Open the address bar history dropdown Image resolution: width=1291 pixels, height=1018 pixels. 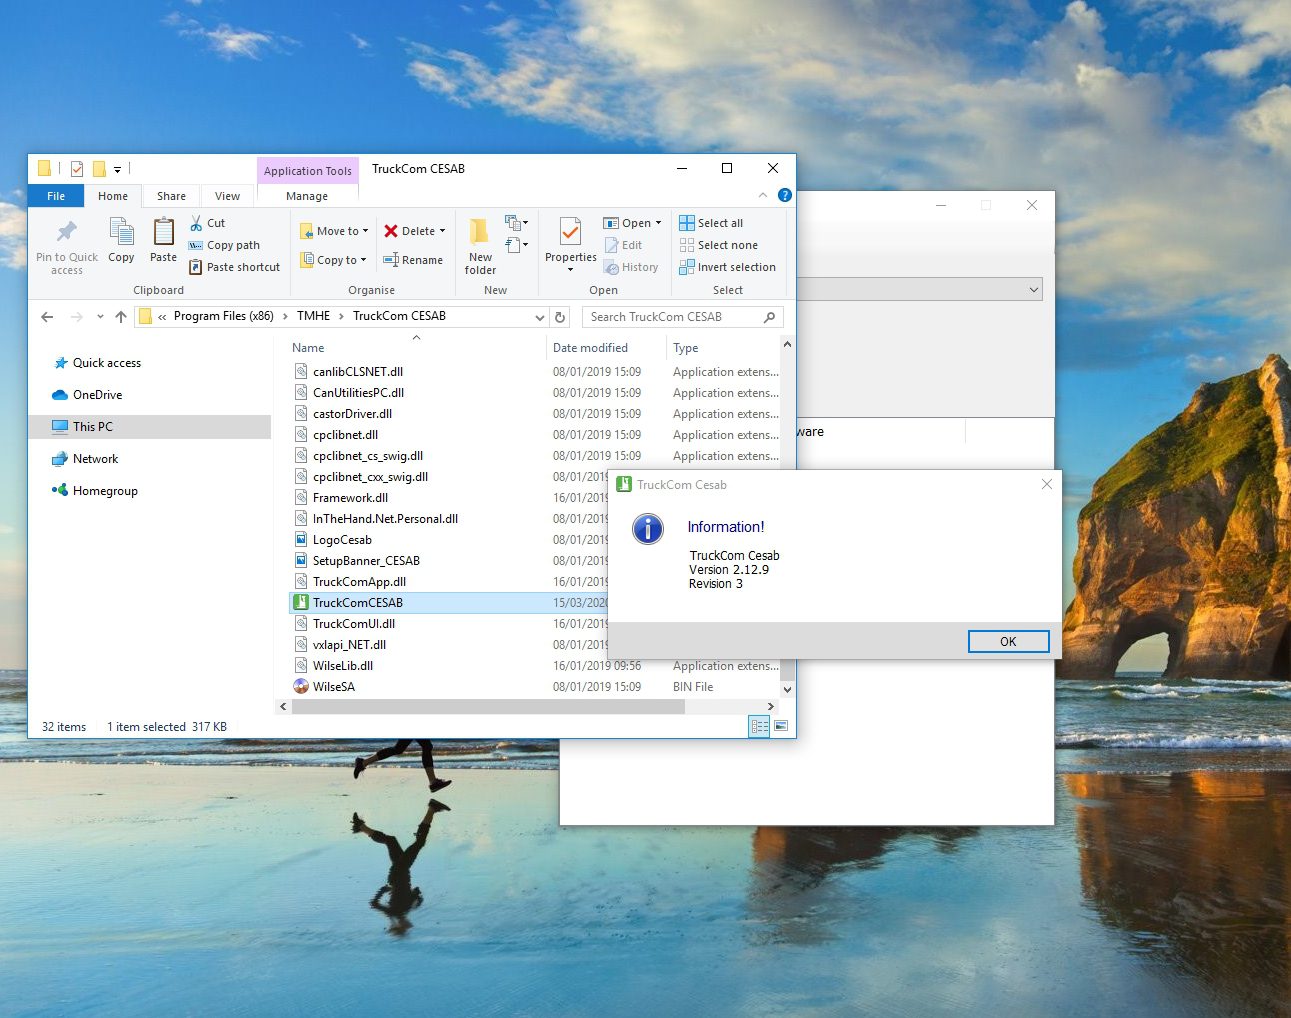[540, 317]
